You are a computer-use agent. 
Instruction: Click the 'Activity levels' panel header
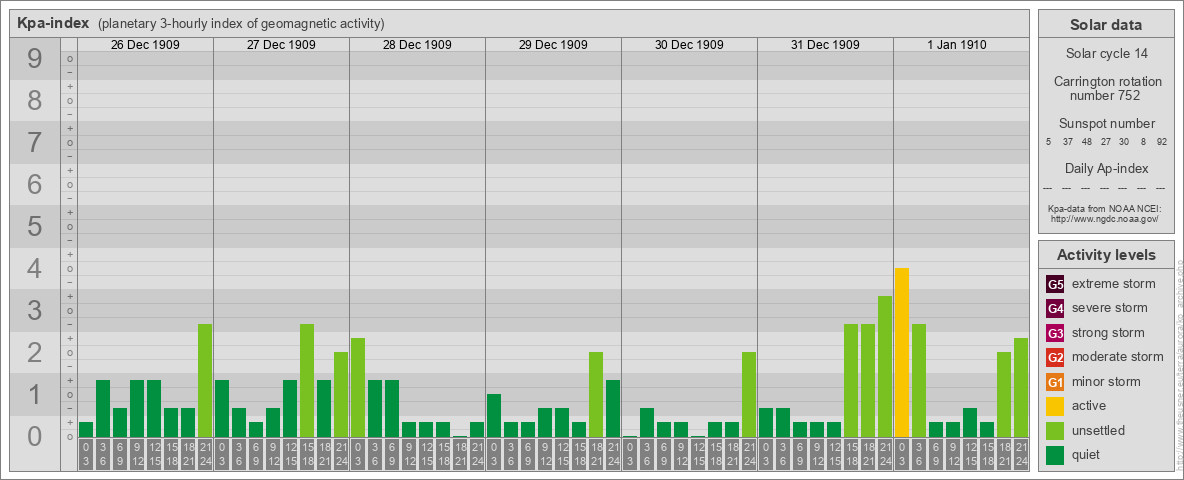coord(1106,255)
